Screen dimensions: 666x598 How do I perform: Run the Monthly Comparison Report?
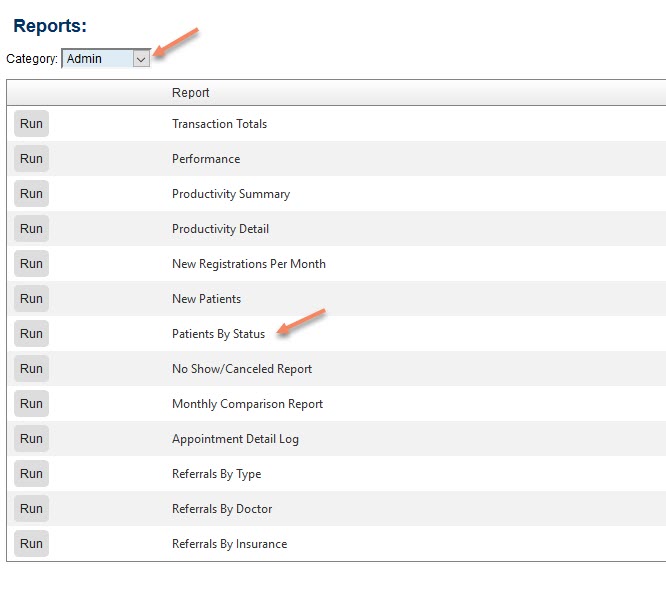click(31, 403)
